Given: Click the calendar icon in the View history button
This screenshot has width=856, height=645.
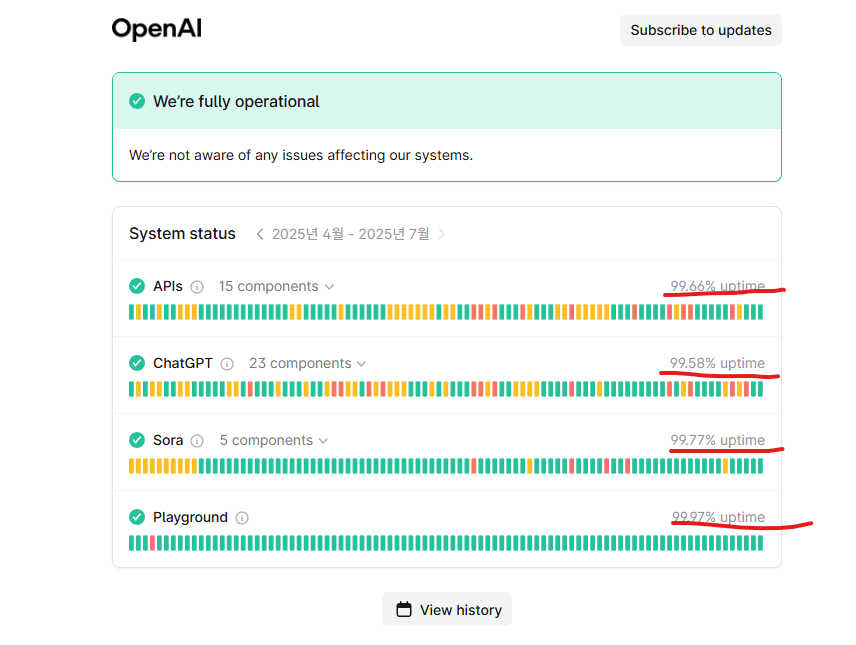Looking at the screenshot, I should coord(404,610).
